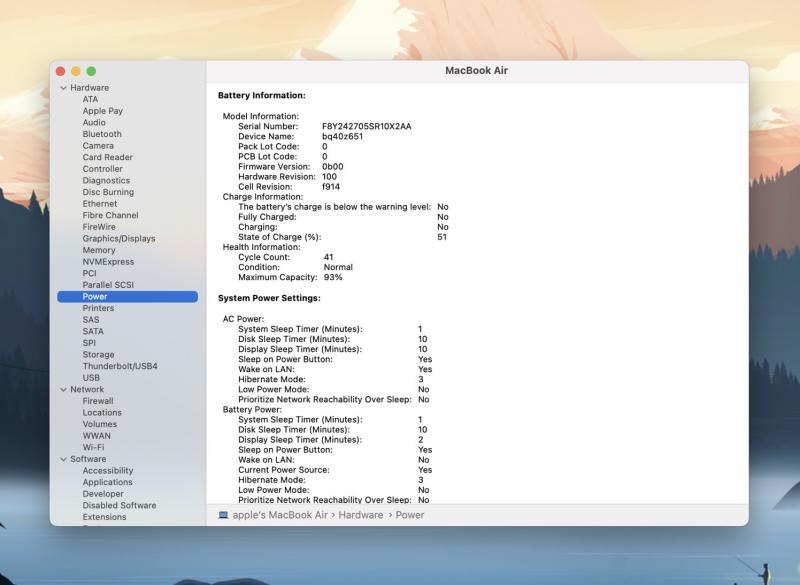This screenshot has height=585, width=800.
Task: Select PCI in the sidebar
Action: tap(89, 273)
